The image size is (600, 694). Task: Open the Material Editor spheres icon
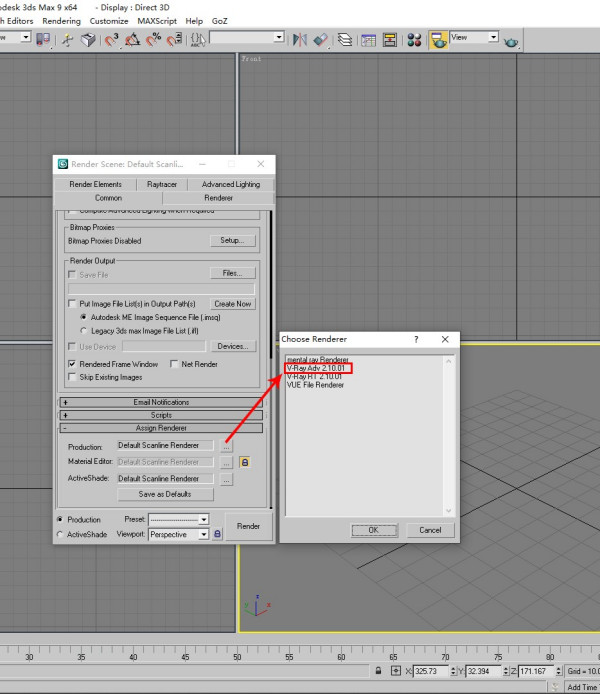coord(414,39)
